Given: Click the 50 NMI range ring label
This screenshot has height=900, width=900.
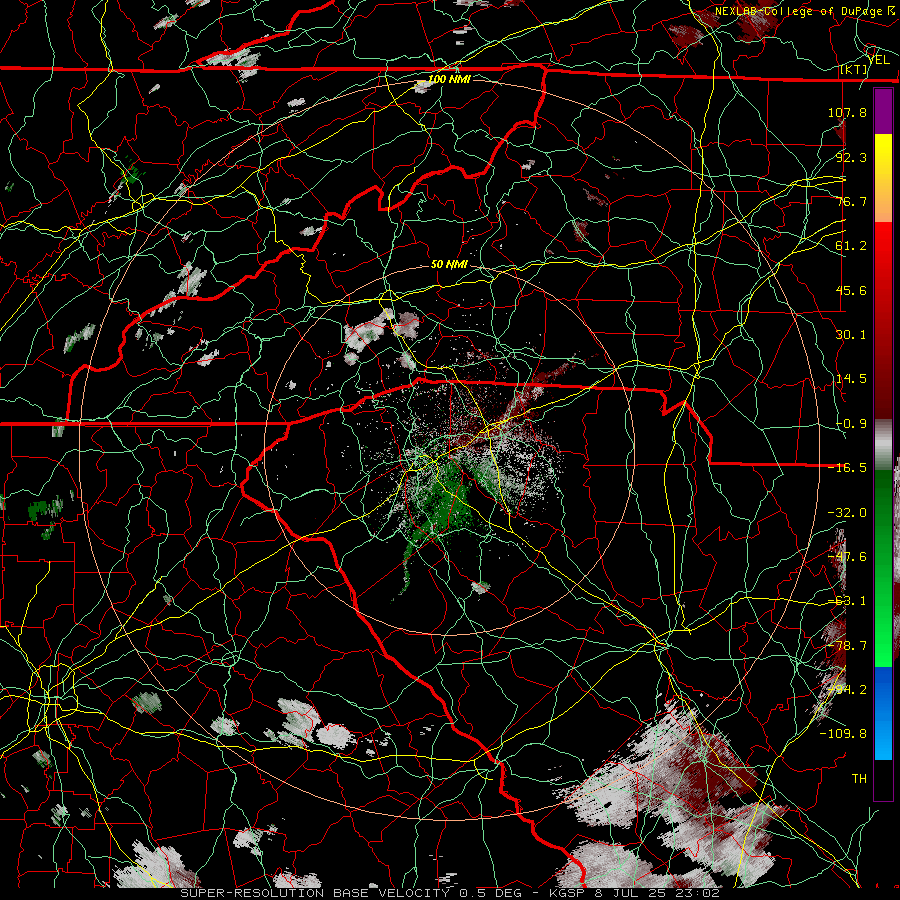Looking at the screenshot, I should click(449, 265).
